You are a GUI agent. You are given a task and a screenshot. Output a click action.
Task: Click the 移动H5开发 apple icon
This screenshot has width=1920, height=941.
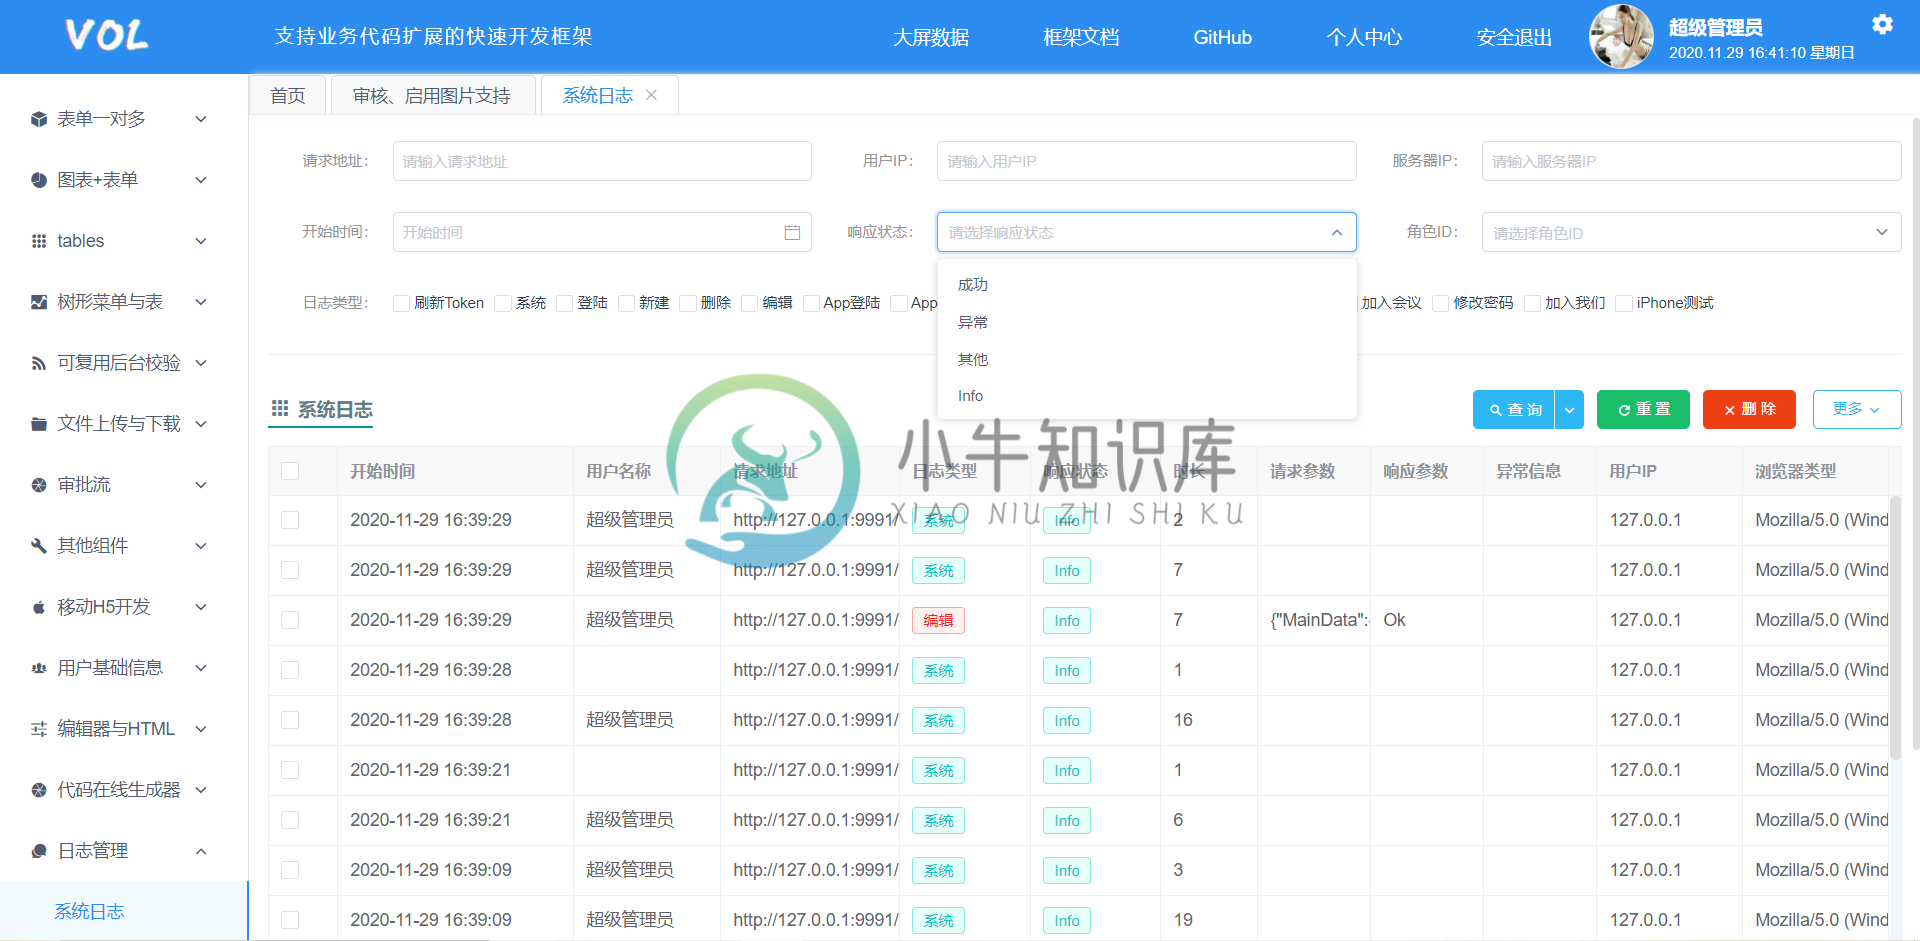click(39, 607)
